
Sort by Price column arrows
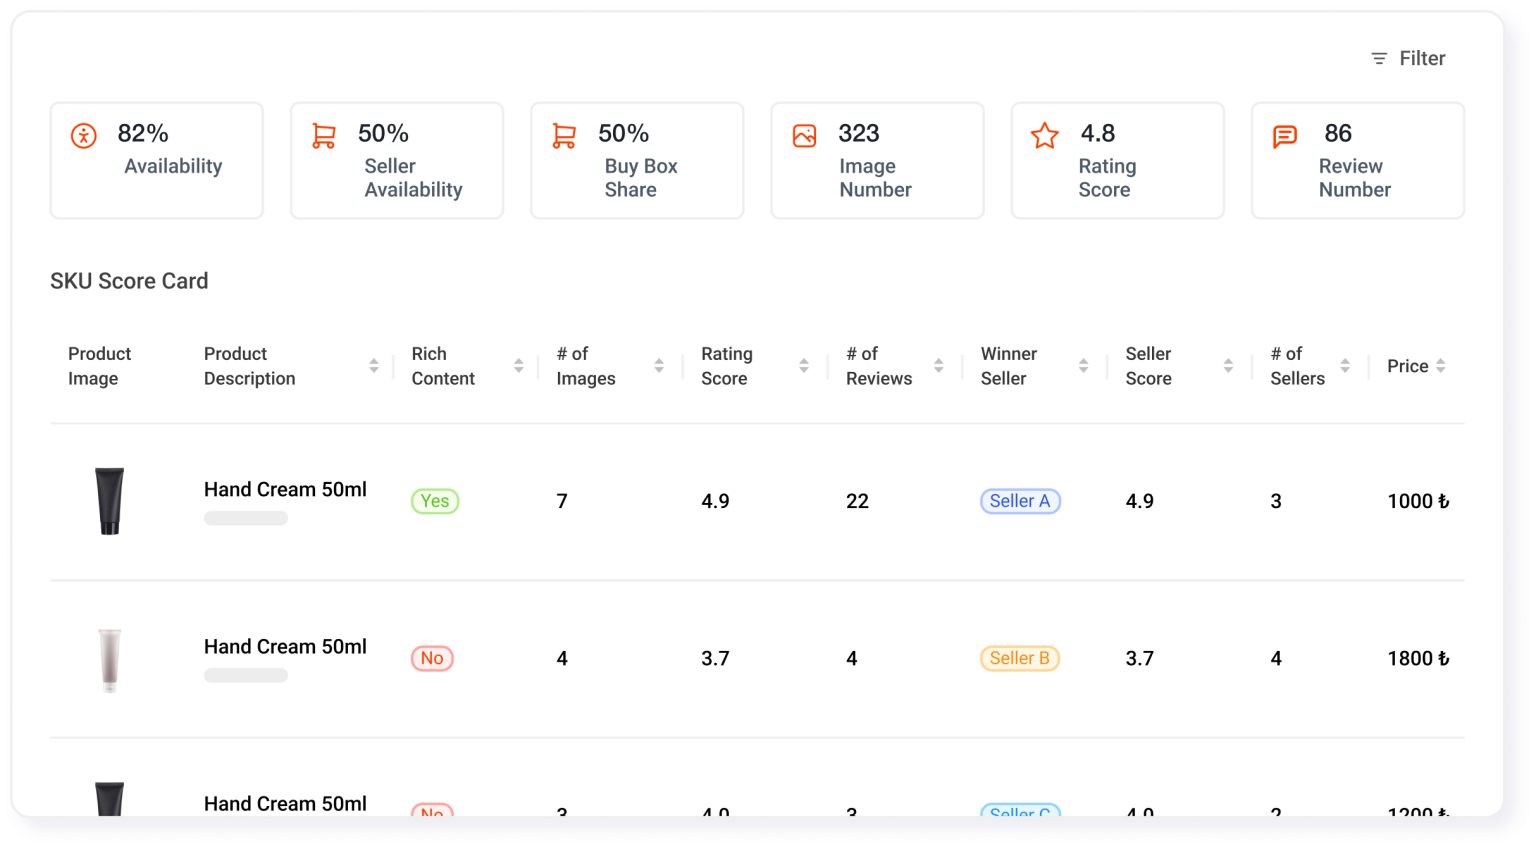tap(1441, 366)
